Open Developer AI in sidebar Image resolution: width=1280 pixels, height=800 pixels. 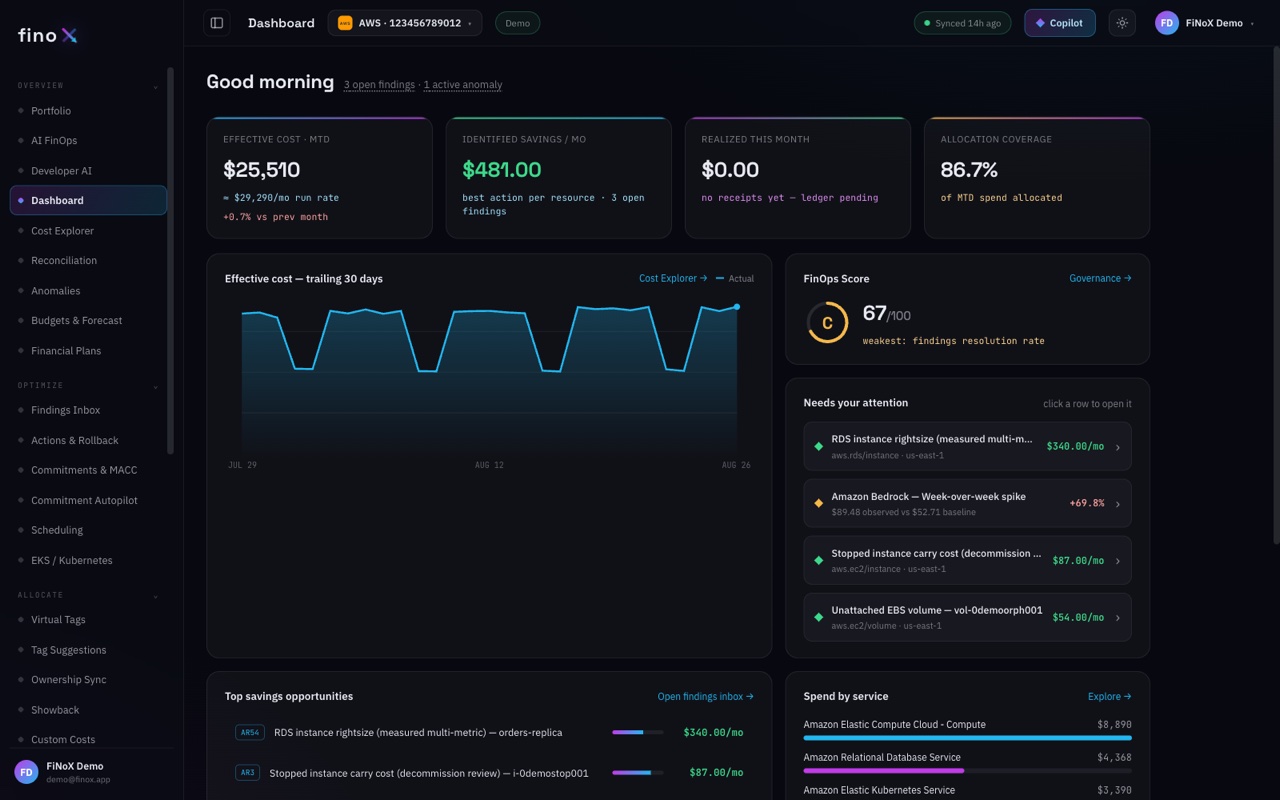pos(88,171)
